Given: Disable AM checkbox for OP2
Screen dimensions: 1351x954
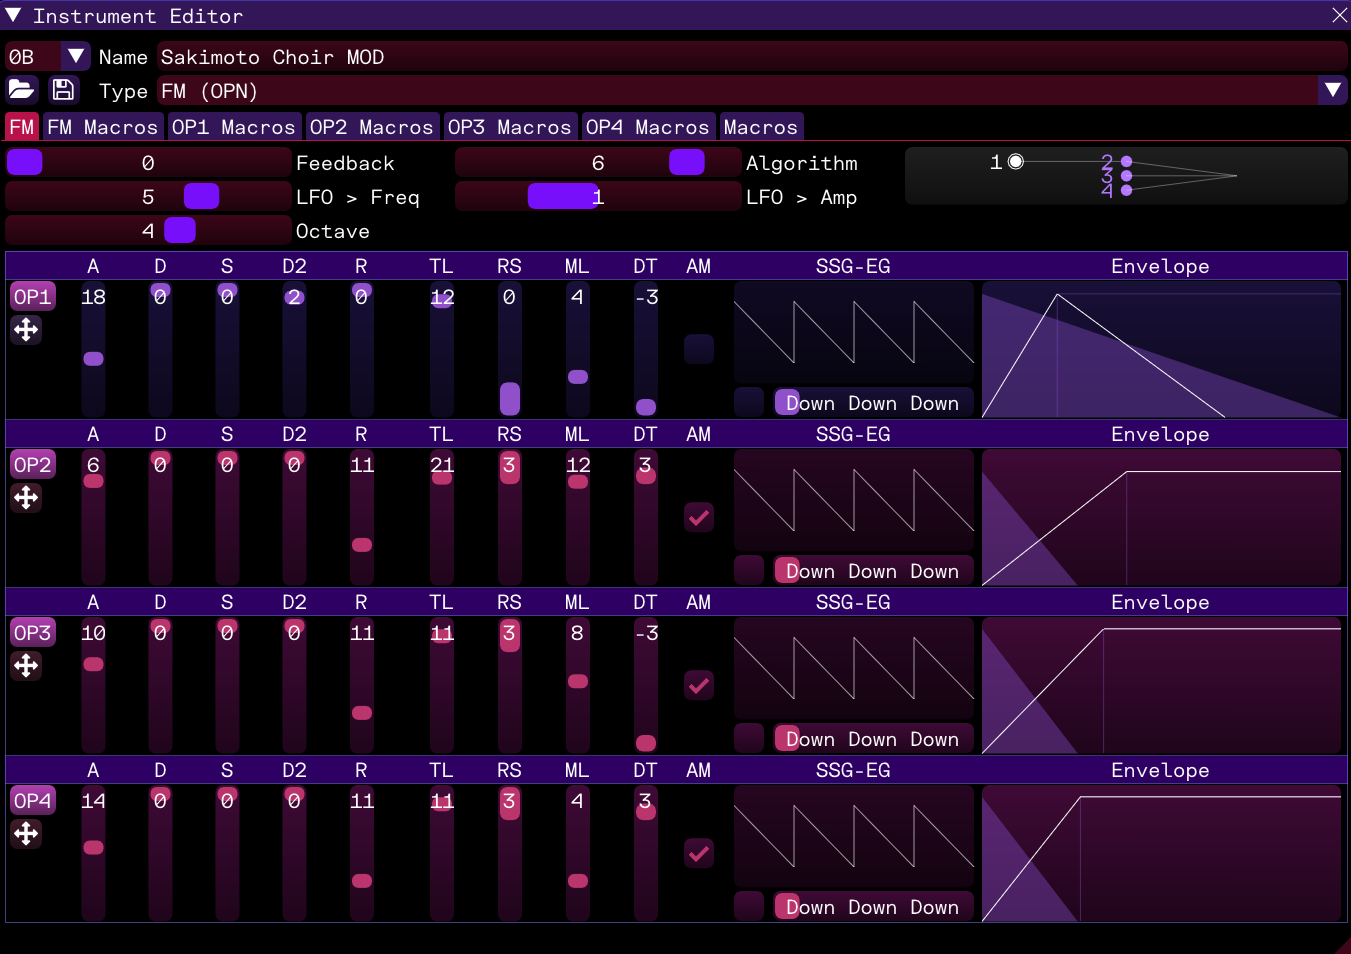Looking at the screenshot, I should 698,517.
